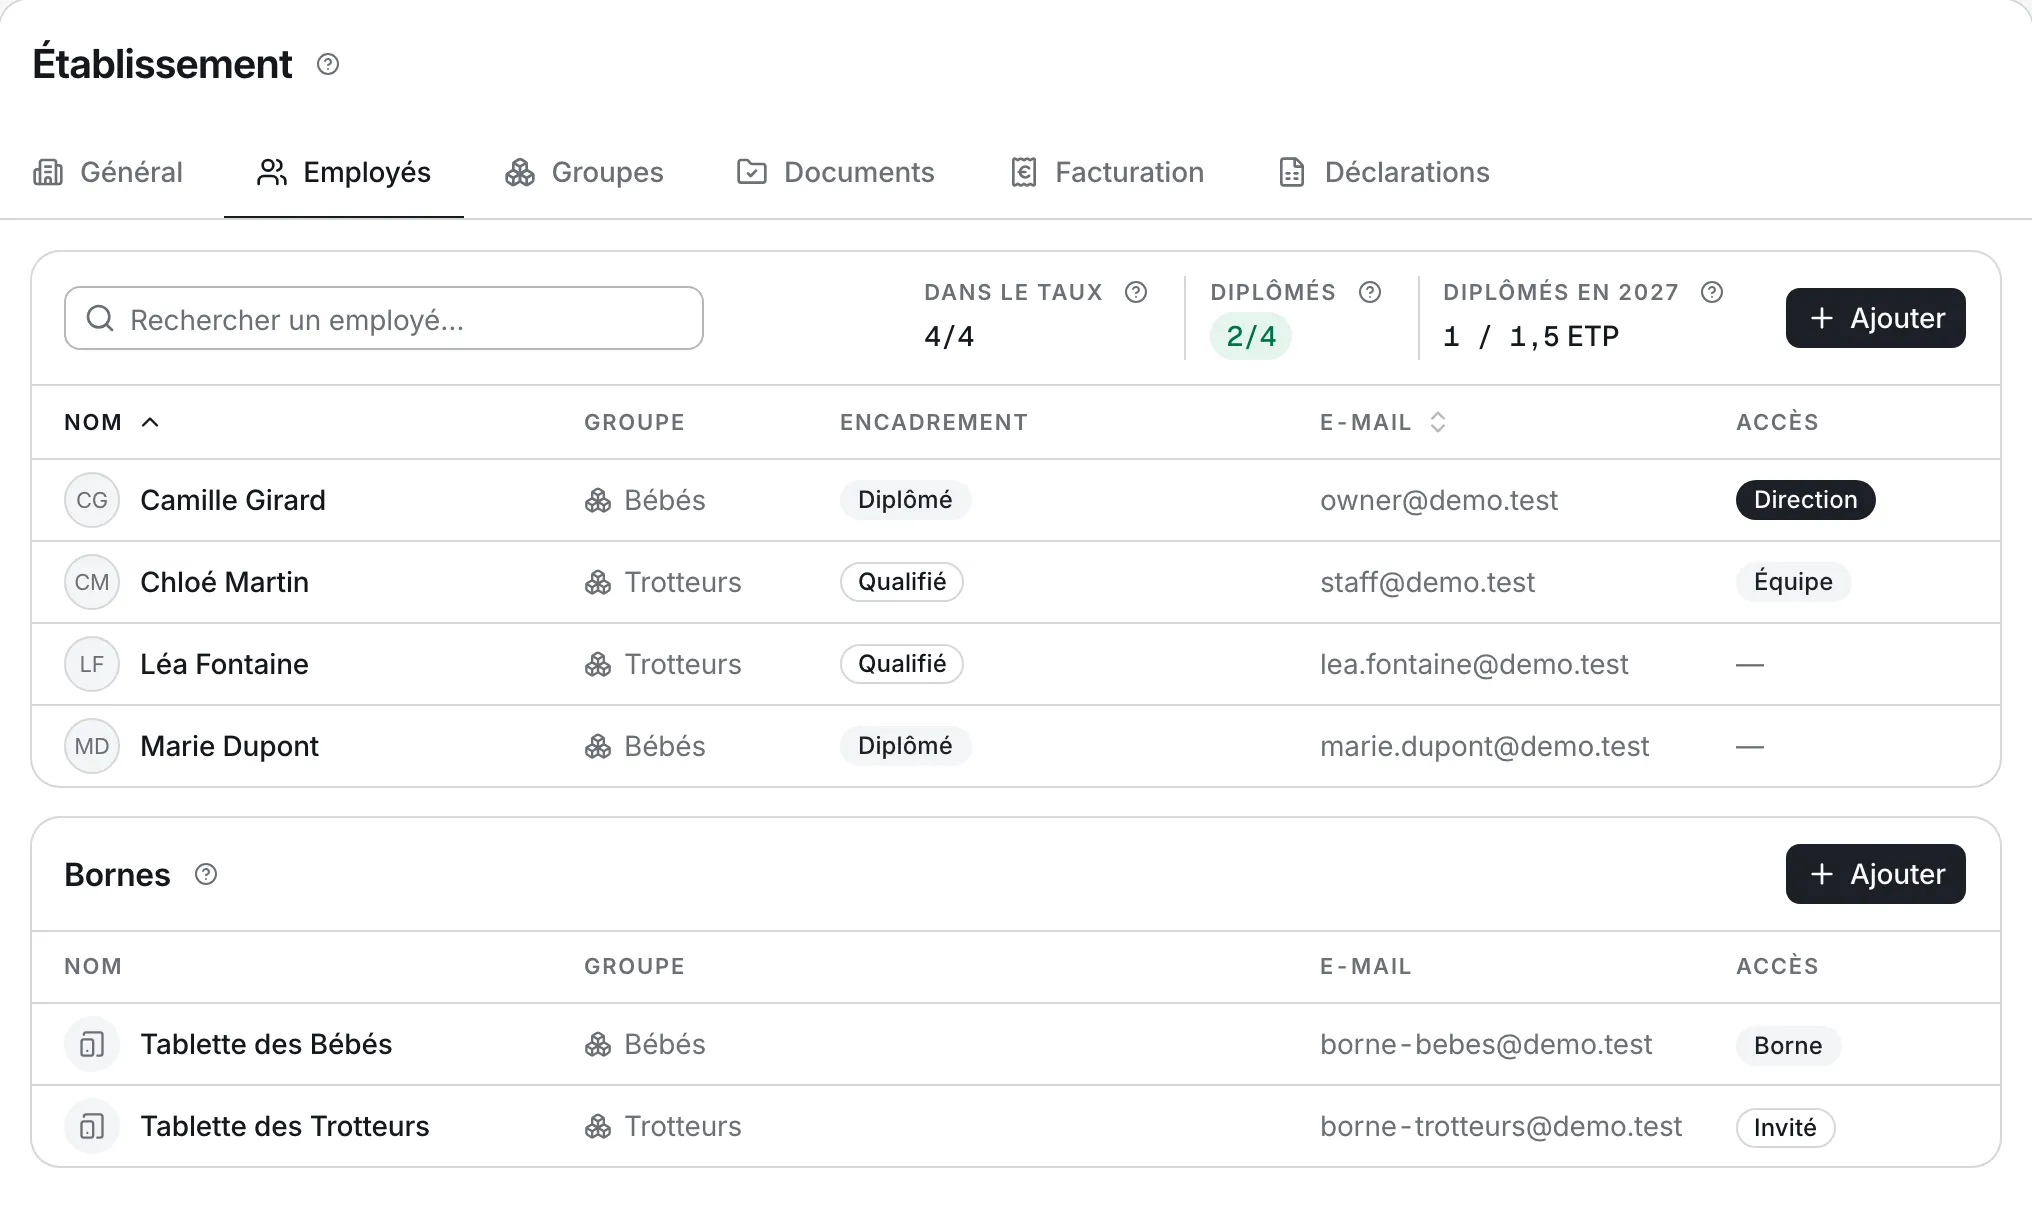Open the Général tab

[108, 172]
